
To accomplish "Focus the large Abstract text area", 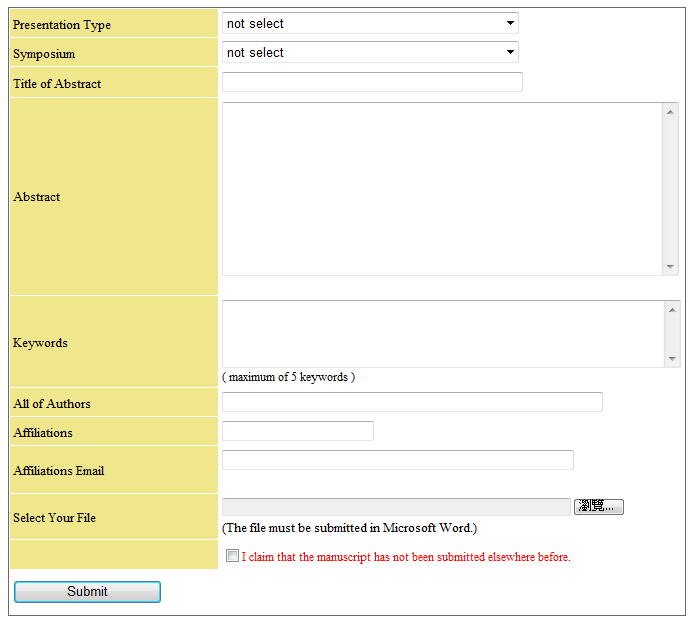I will (x=441, y=188).
